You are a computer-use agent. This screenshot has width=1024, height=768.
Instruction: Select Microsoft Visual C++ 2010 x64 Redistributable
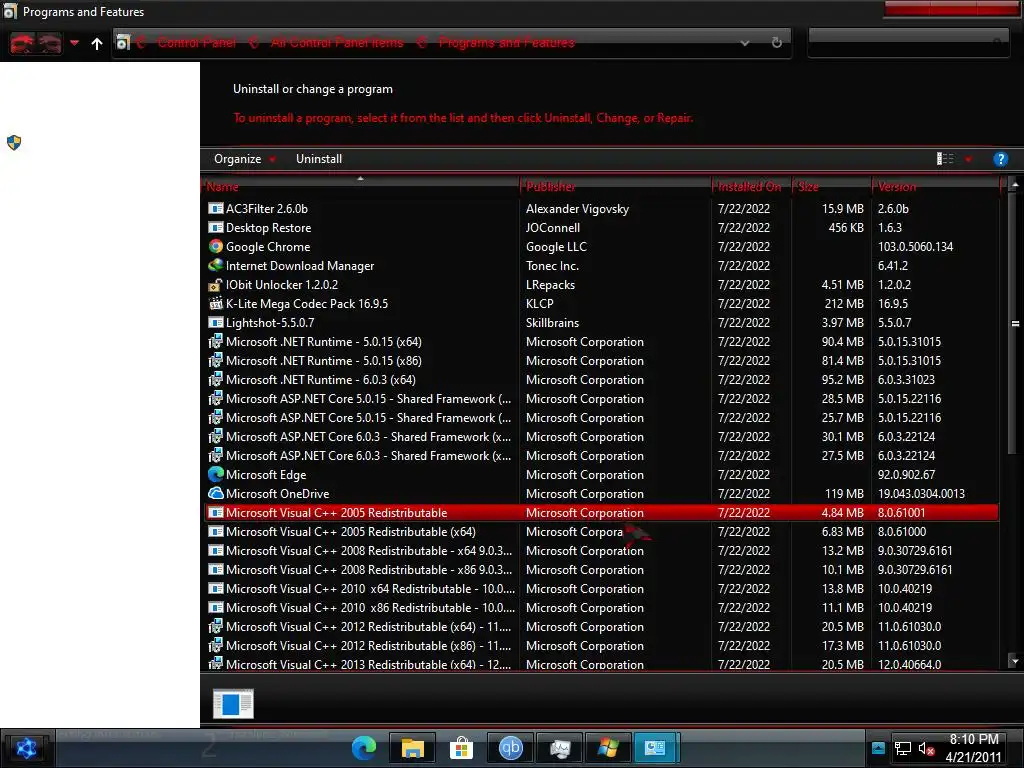(x=601, y=588)
